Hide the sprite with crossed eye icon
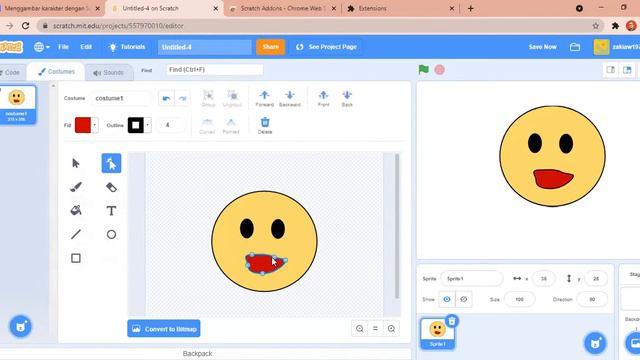 [464, 299]
